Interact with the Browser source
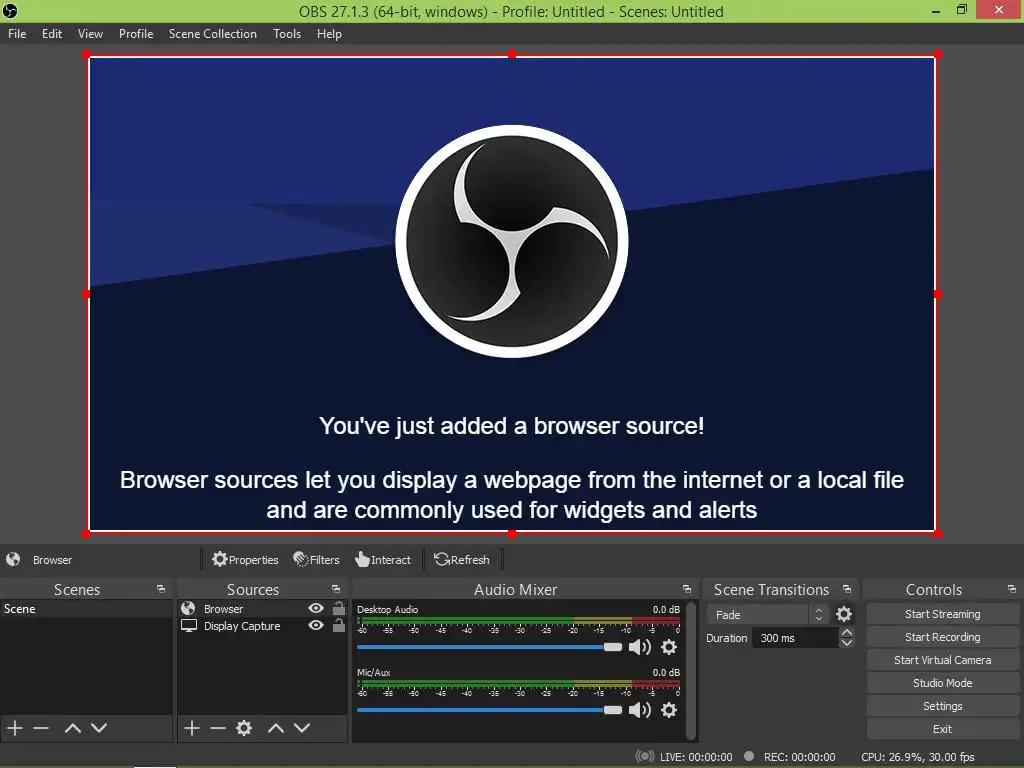This screenshot has width=1024, height=768. [383, 560]
